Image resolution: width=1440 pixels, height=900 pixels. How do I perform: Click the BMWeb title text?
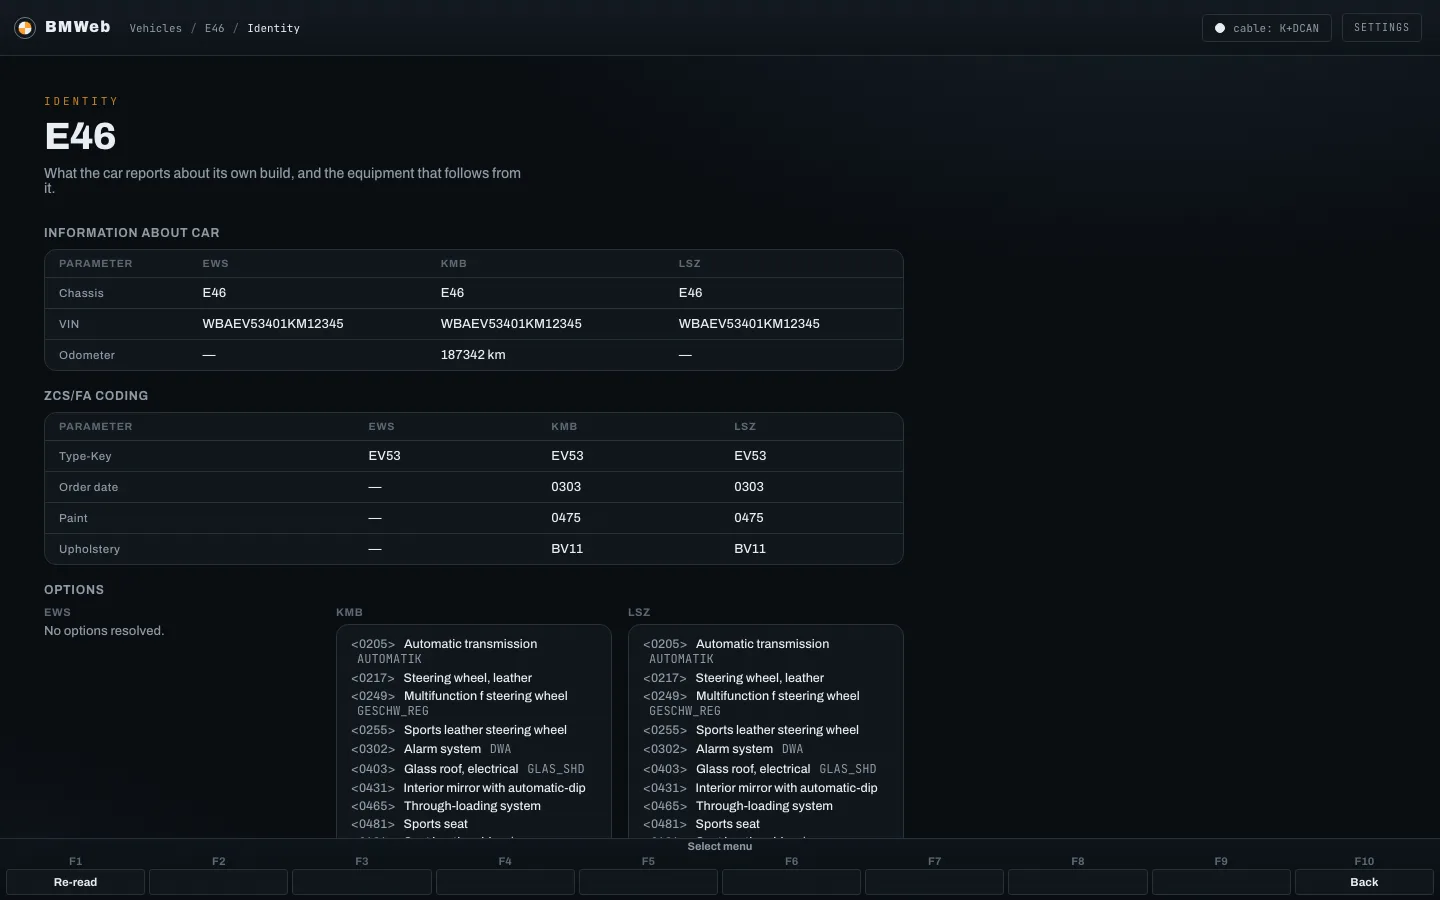click(x=78, y=27)
